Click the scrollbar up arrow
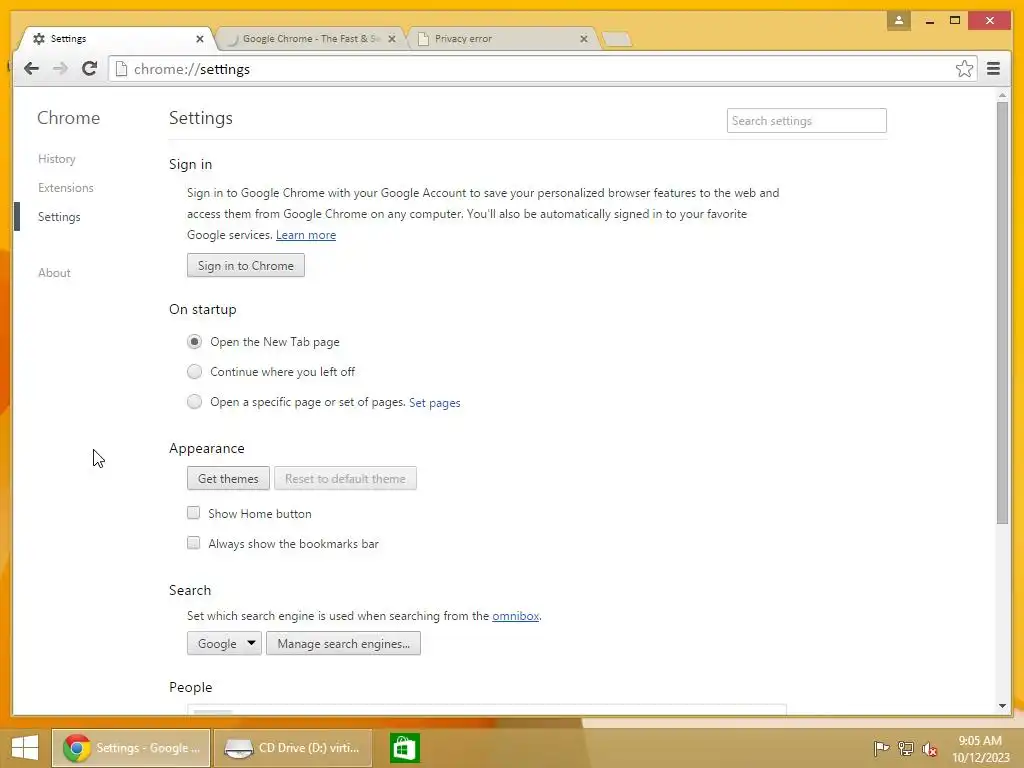Screen dimensions: 1024x768 tap(1002, 95)
